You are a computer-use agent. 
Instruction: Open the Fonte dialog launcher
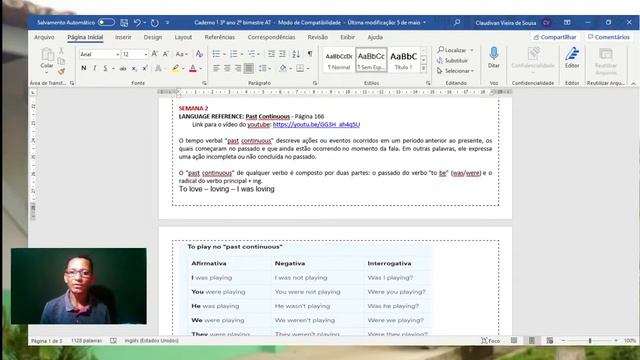click(x=204, y=83)
